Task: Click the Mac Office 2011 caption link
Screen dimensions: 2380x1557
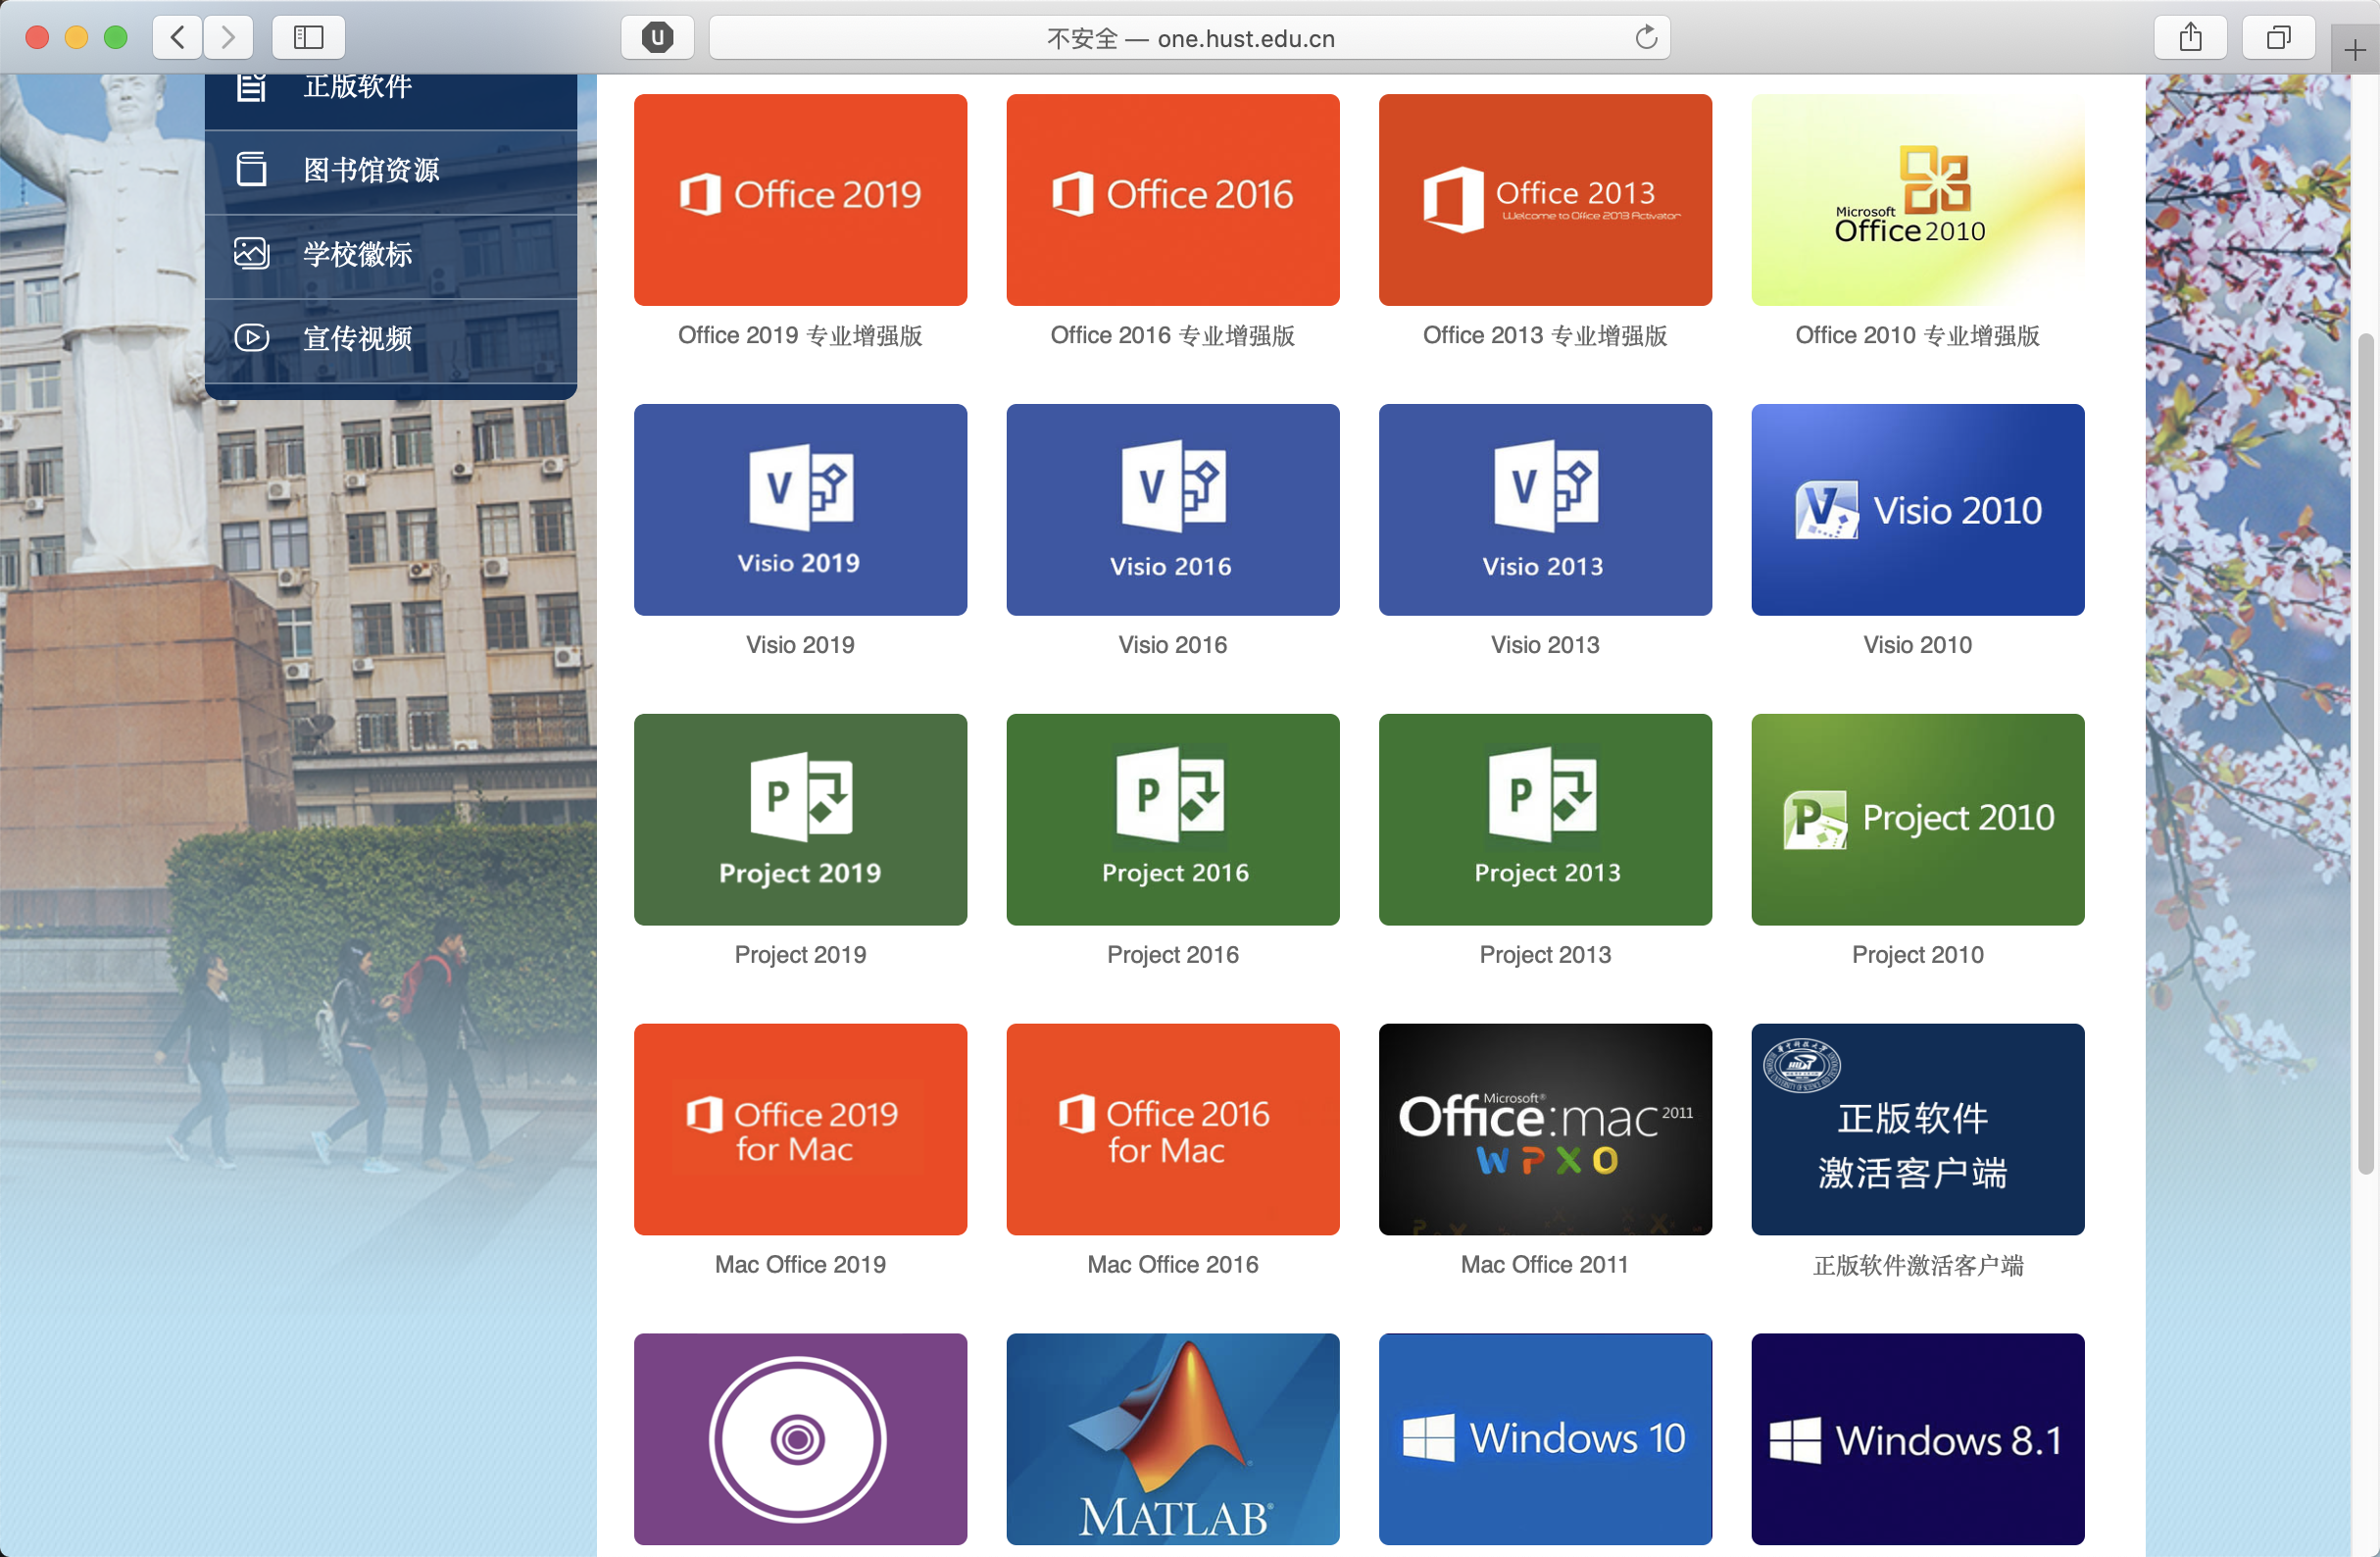Action: pos(1544,1265)
